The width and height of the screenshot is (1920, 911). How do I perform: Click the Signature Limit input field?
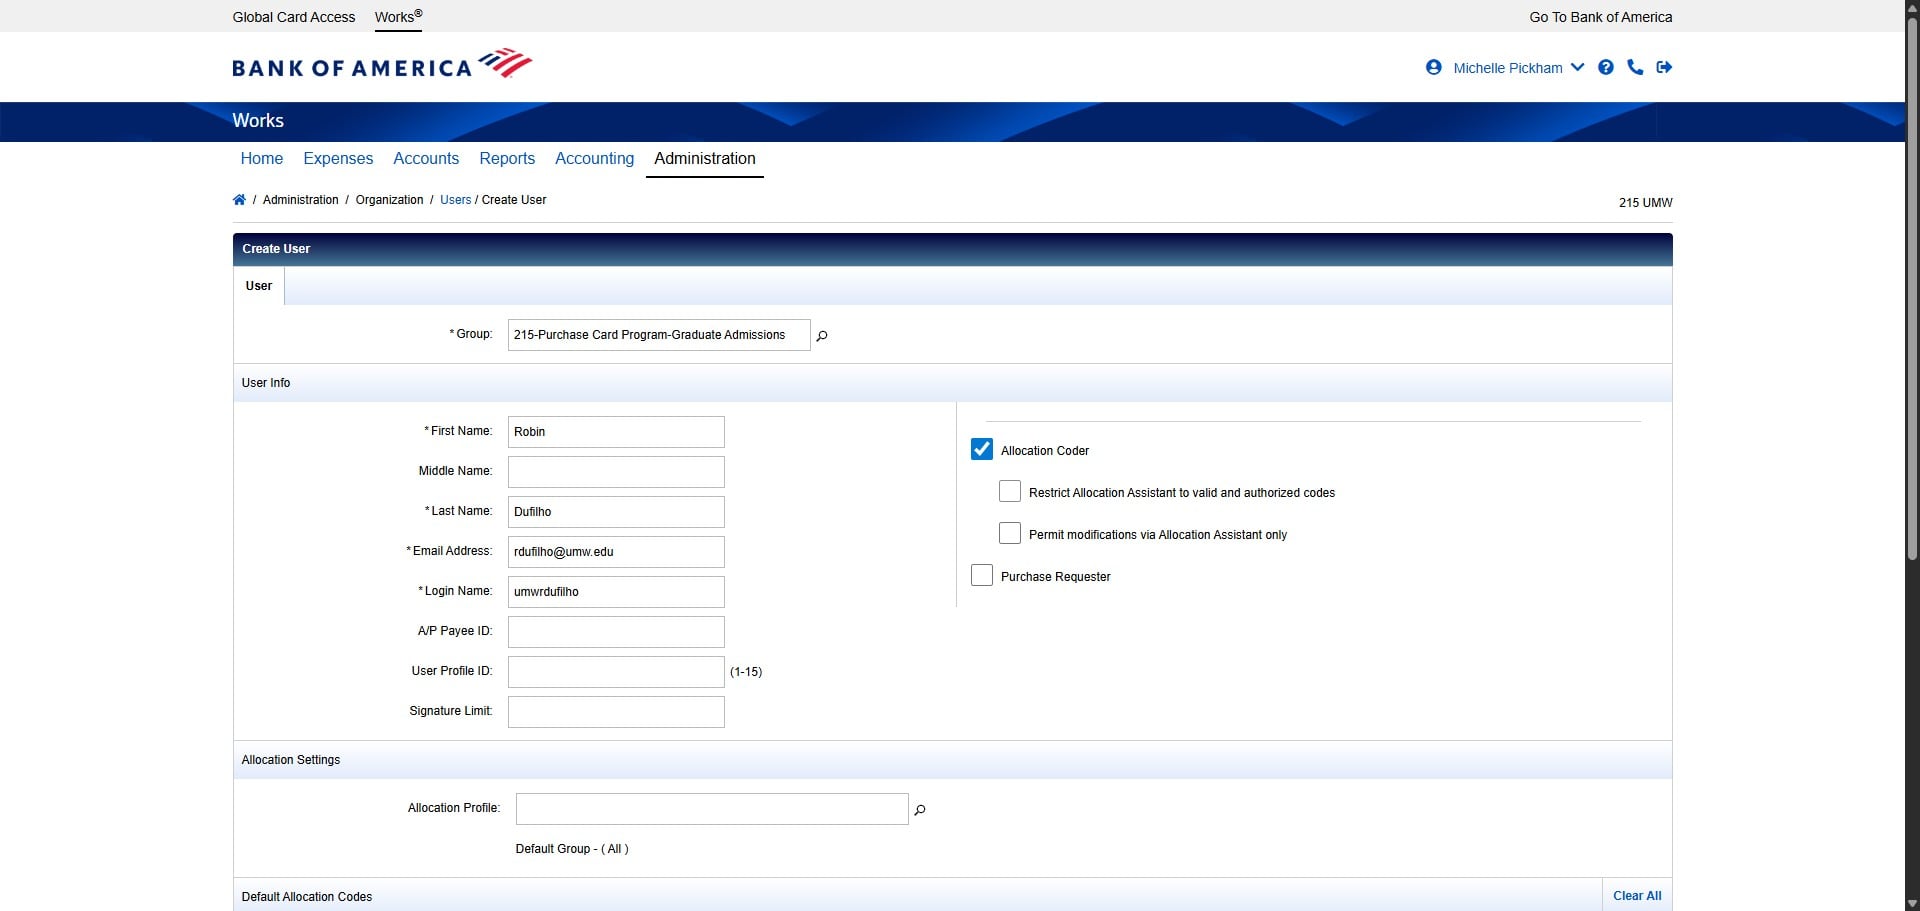[x=614, y=711]
